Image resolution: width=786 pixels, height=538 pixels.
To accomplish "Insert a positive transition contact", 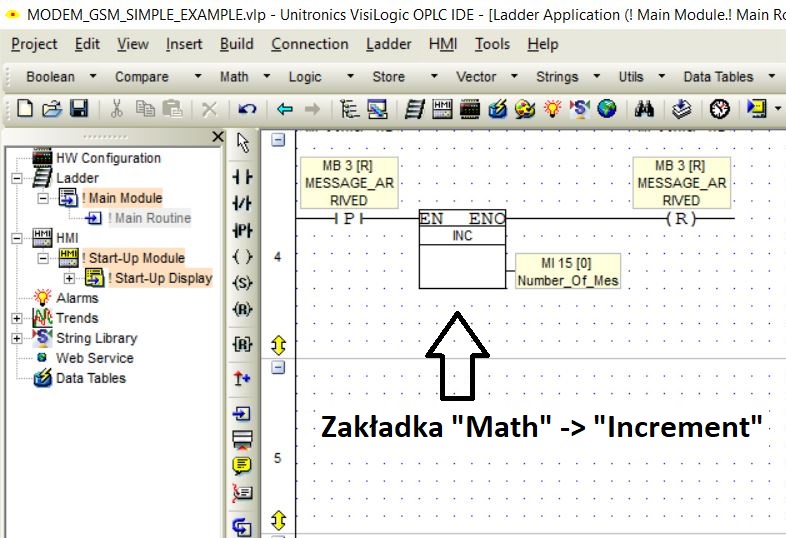I will click(243, 230).
